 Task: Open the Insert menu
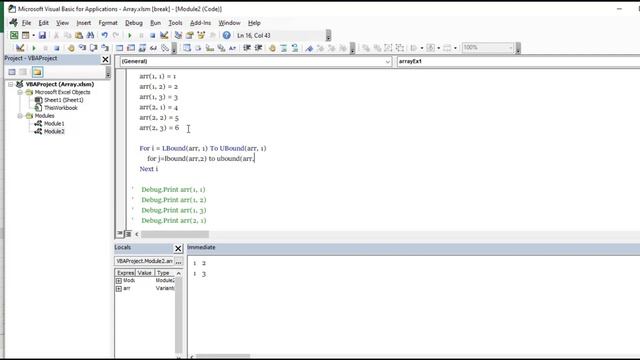[x=84, y=23]
